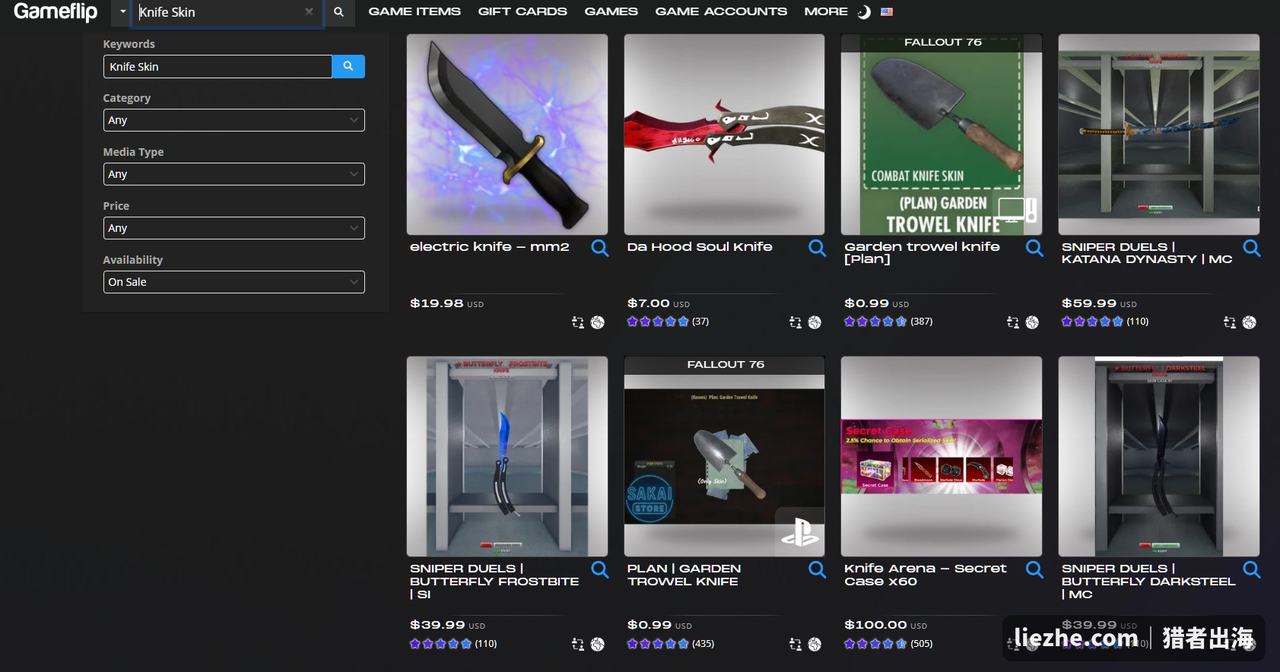The width and height of the screenshot is (1280, 672).
Task: Open the PLAN Garden Trowel Knife PlayStation image
Action: click(x=724, y=456)
